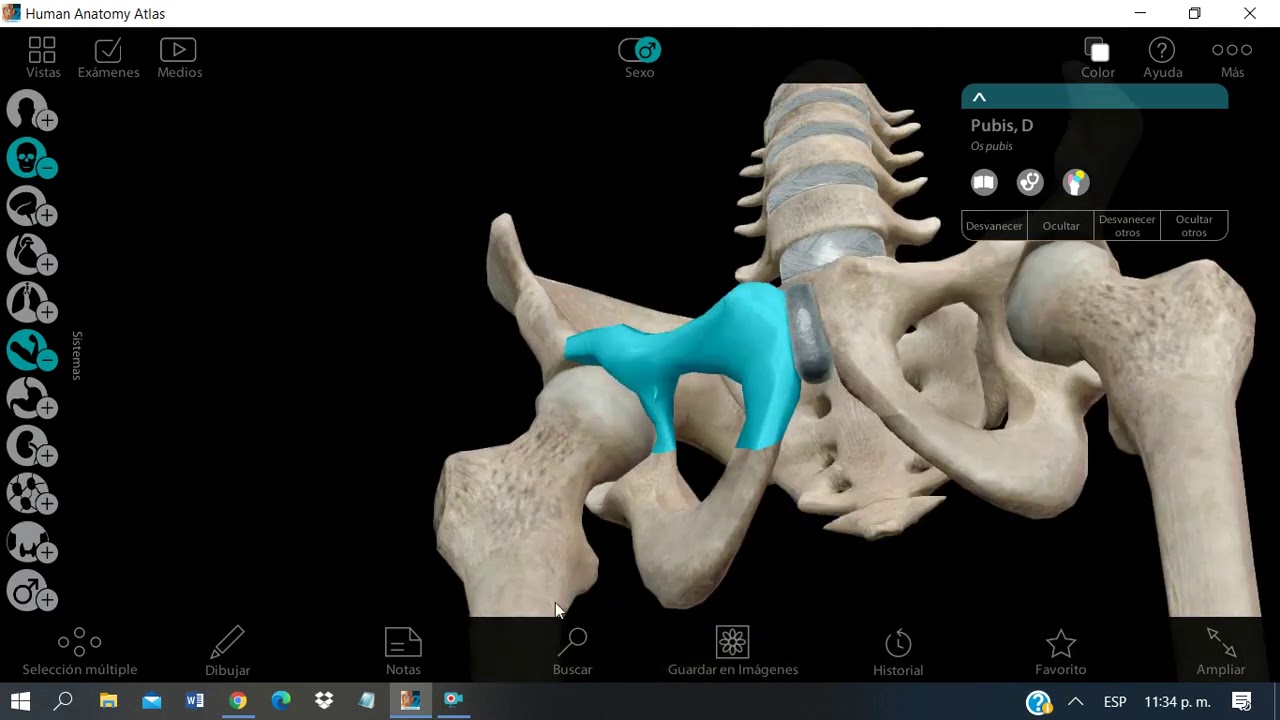Click Guardar en Imágenes
Screen dimensions: 1280x720
click(x=733, y=651)
